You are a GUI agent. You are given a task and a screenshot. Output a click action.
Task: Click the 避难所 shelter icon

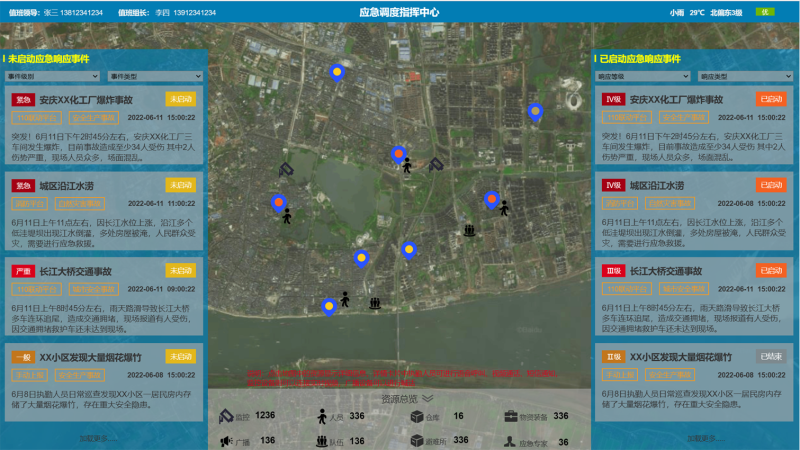[417, 440]
